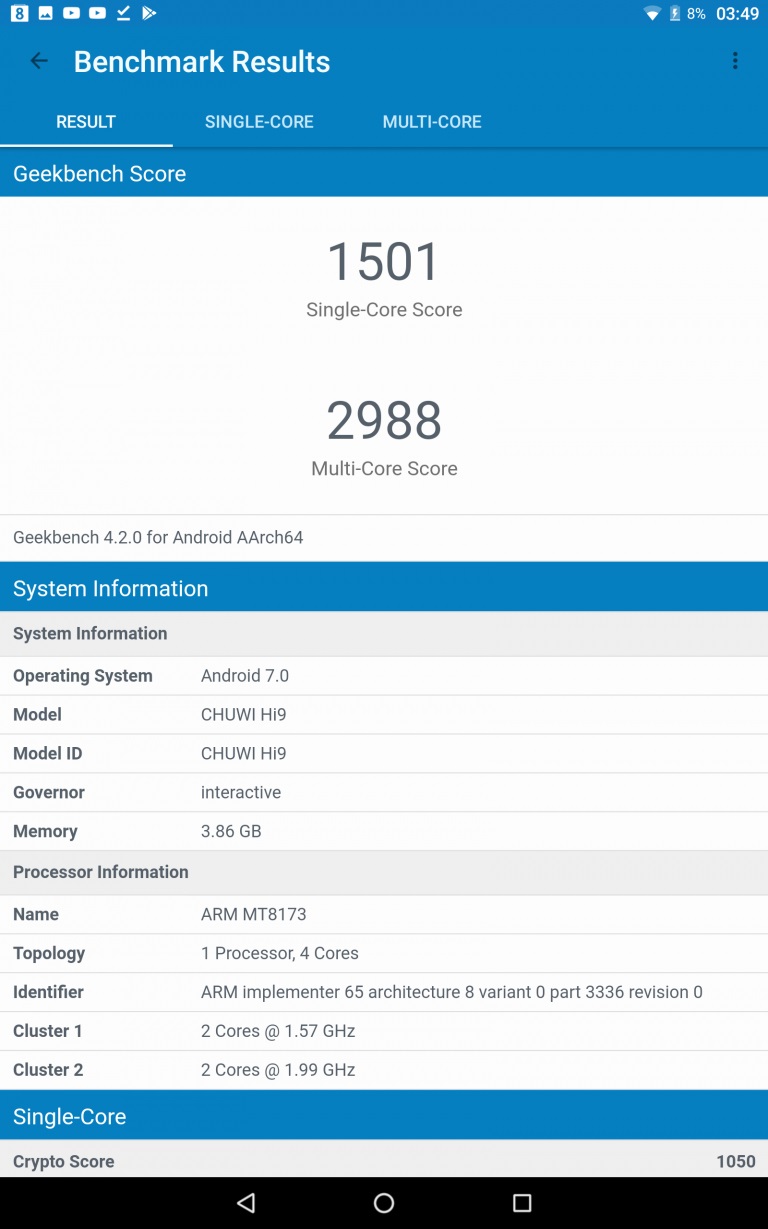Tap 2 Cores @ 1.99 GHz value
The width and height of the screenshot is (768, 1229).
278,1071
